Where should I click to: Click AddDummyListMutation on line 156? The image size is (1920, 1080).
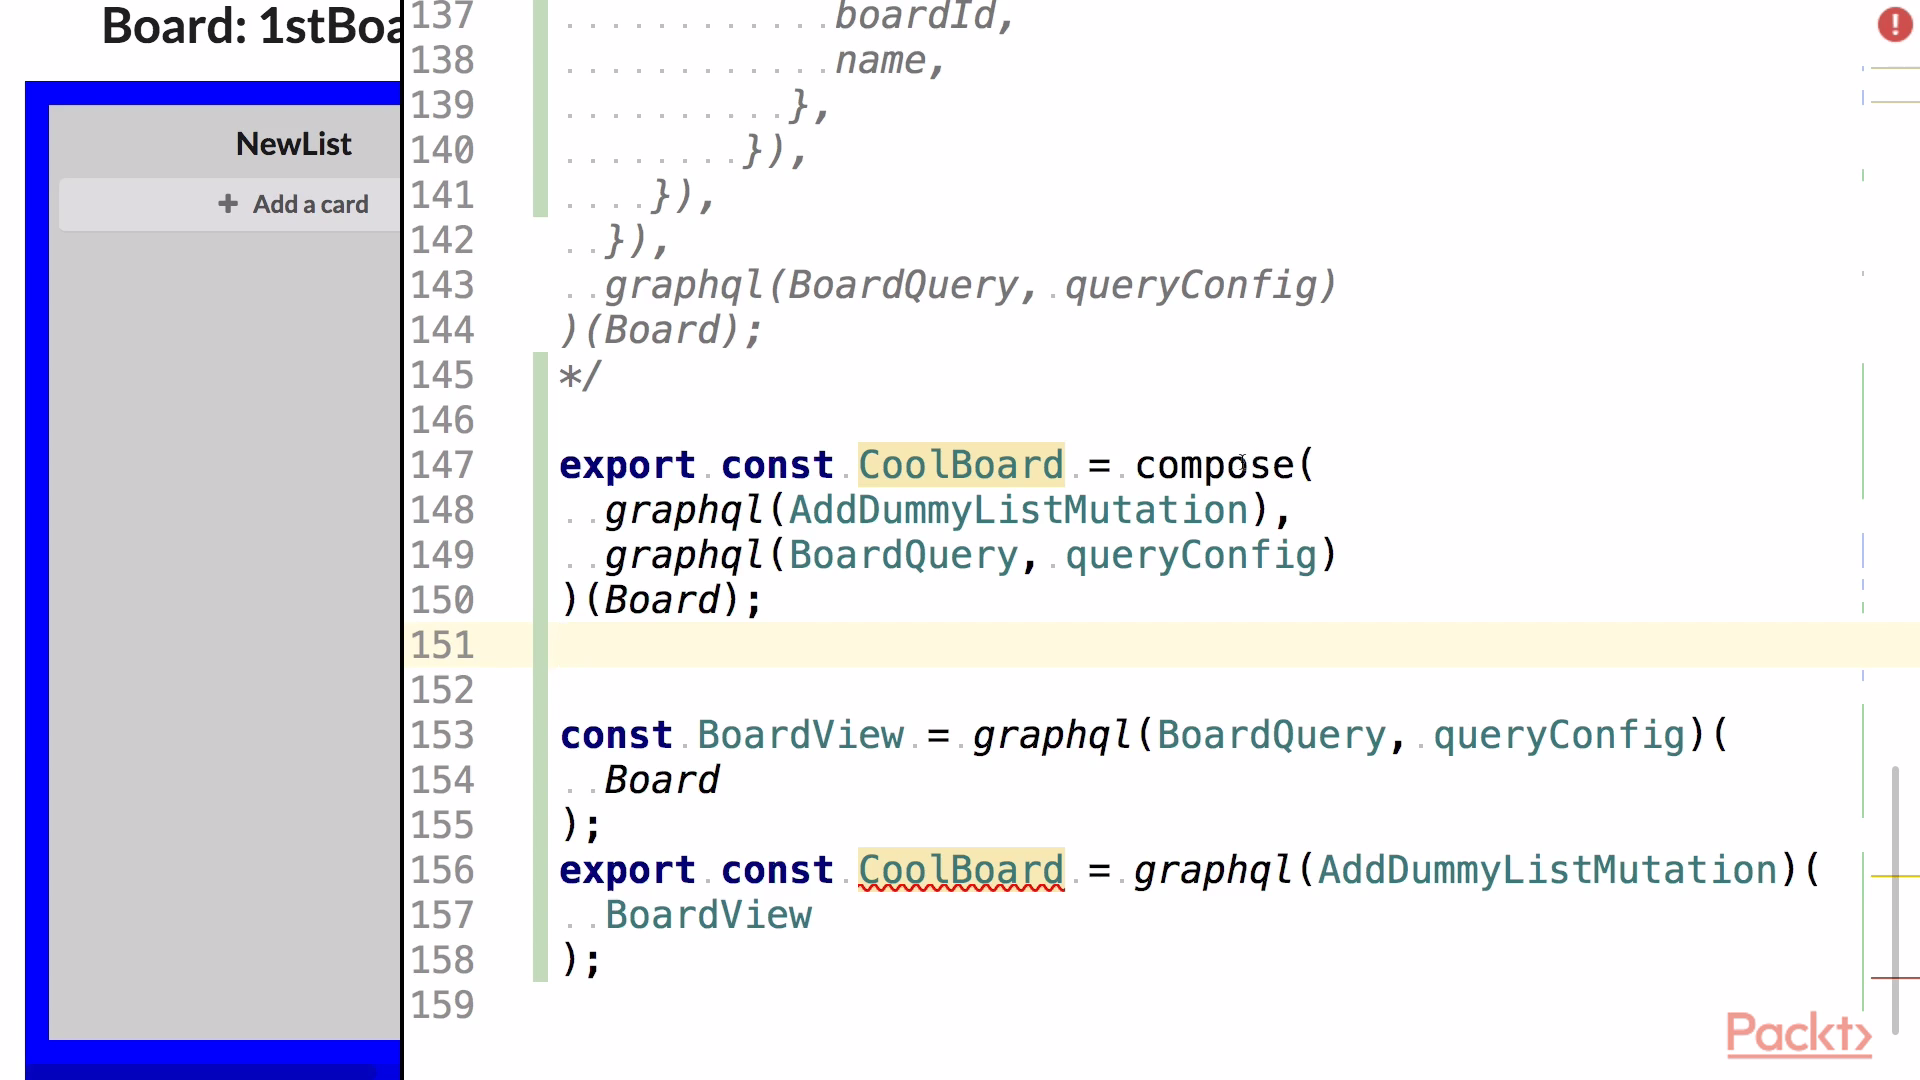(1547, 870)
